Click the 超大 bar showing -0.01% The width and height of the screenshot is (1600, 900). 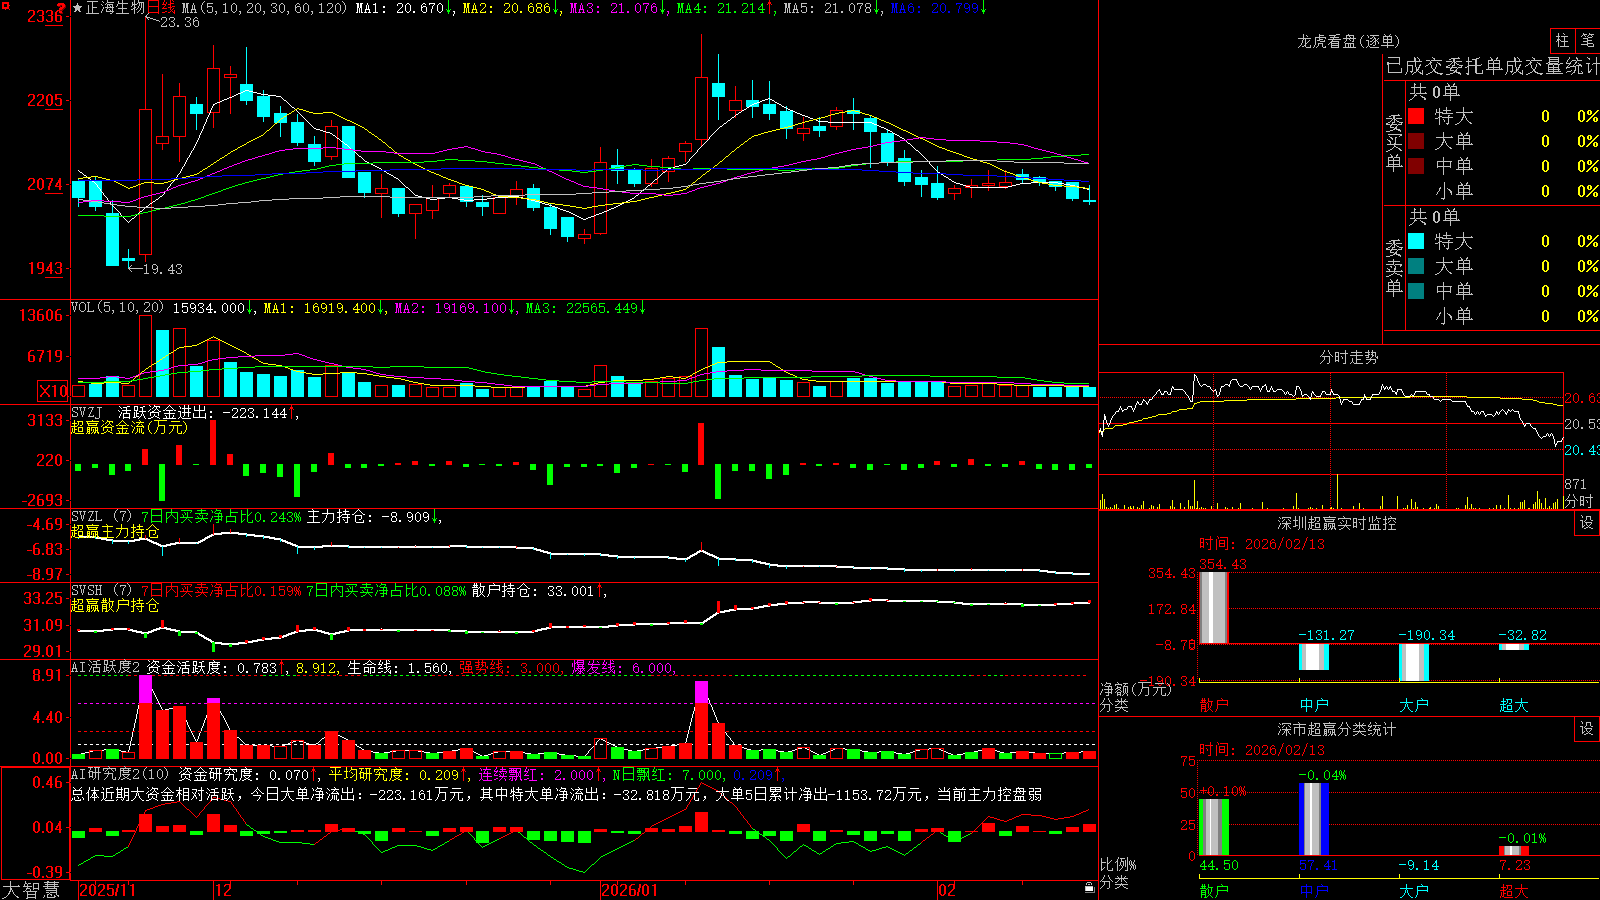coord(1513,850)
